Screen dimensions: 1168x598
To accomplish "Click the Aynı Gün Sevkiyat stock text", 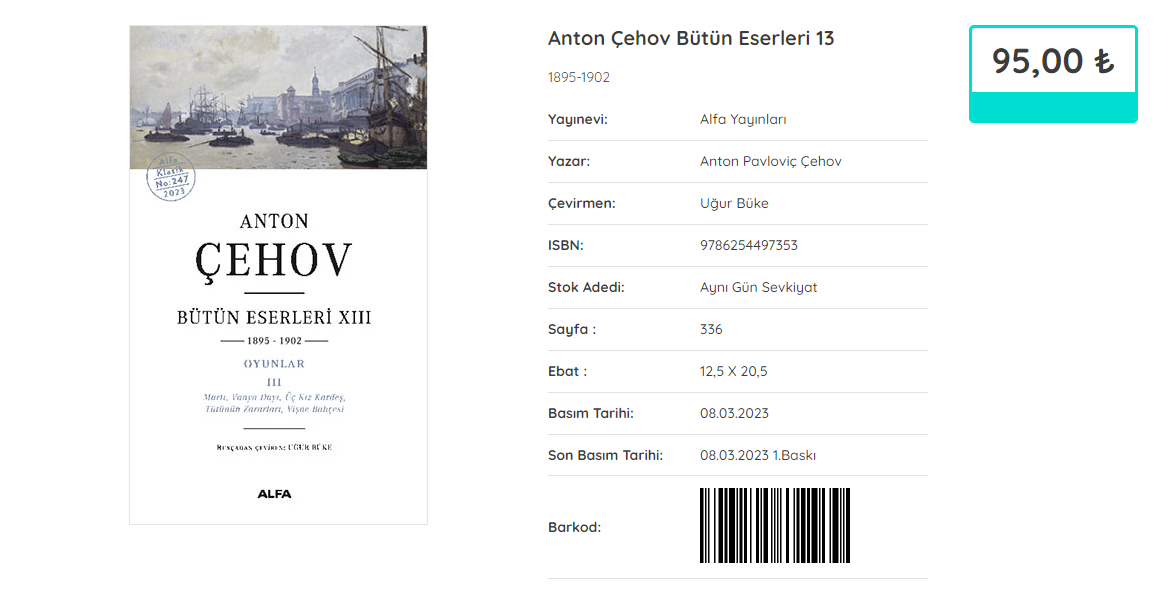I will point(758,288).
